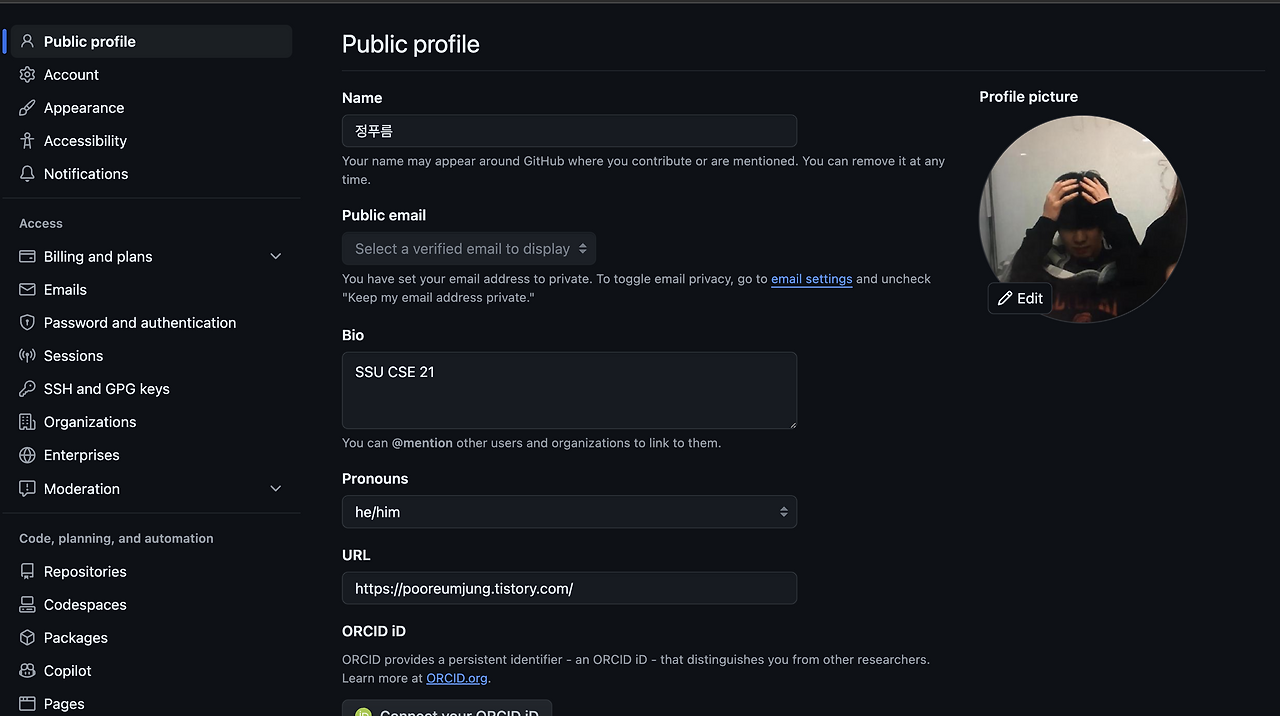Click the Notifications bell icon
The width and height of the screenshot is (1280, 716).
pyautogui.click(x=27, y=174)
